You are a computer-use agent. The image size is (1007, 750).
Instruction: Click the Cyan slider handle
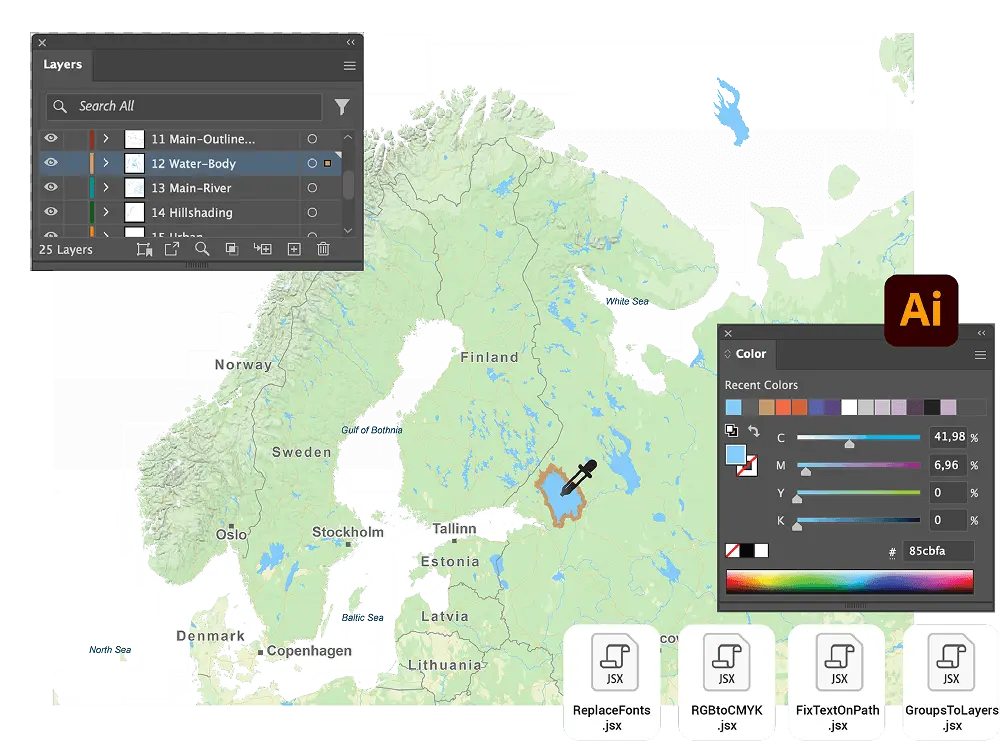tap(850, 444)
